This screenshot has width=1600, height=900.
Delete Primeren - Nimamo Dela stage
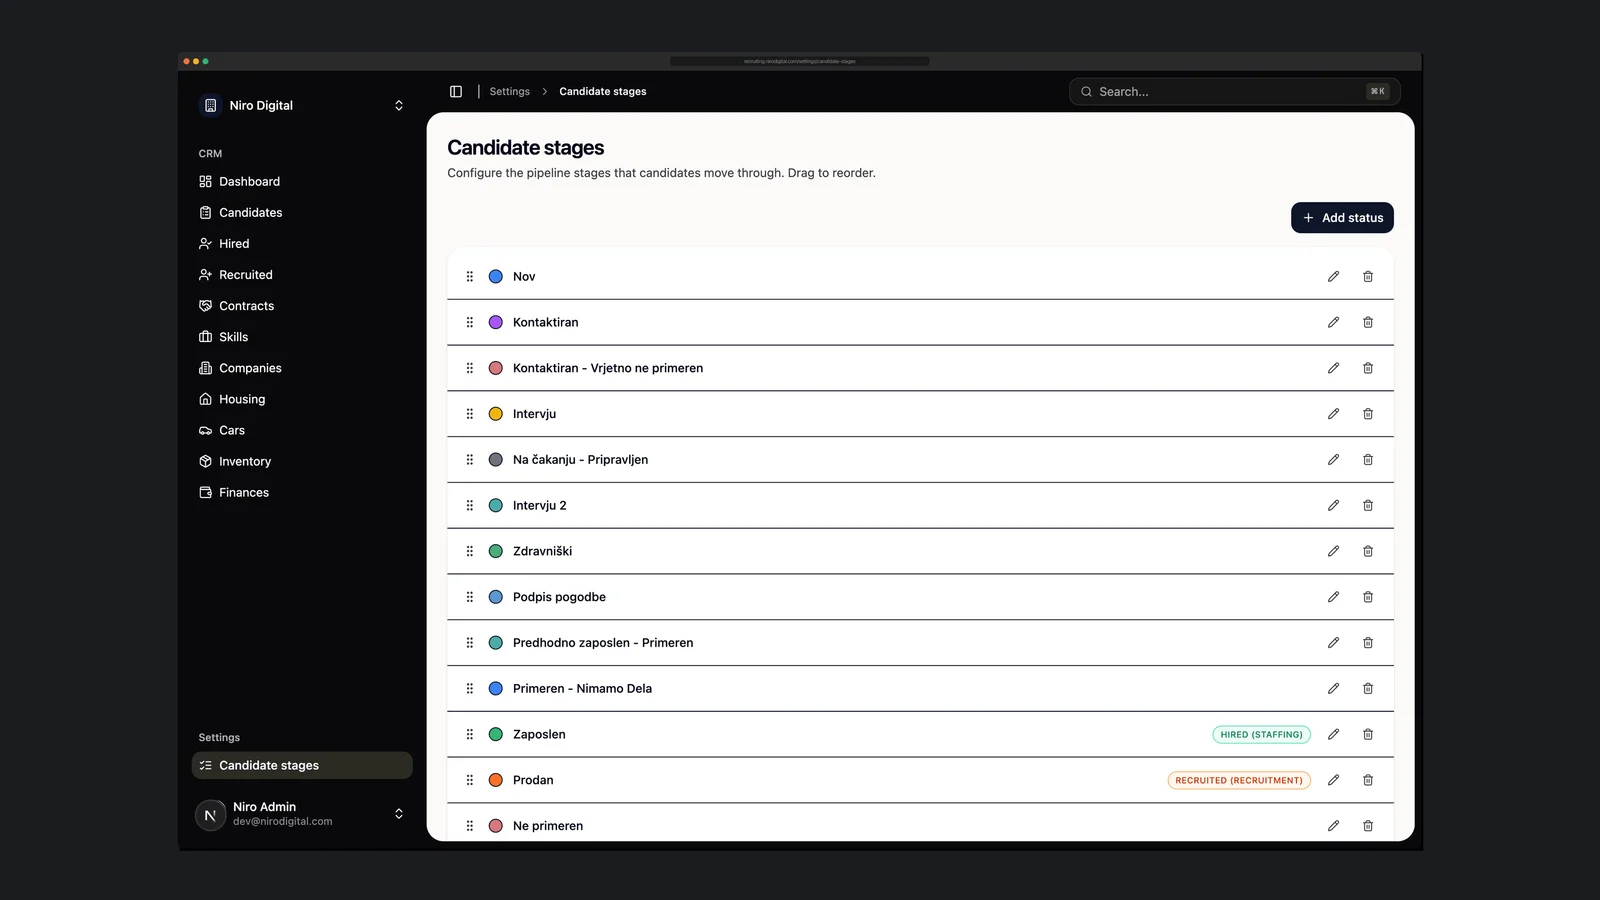tap(1368, 688)
